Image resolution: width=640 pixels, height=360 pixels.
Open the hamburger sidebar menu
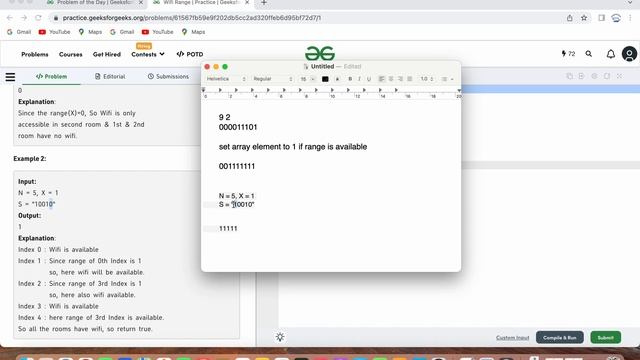pyautogui.click(x=10, y=77)
